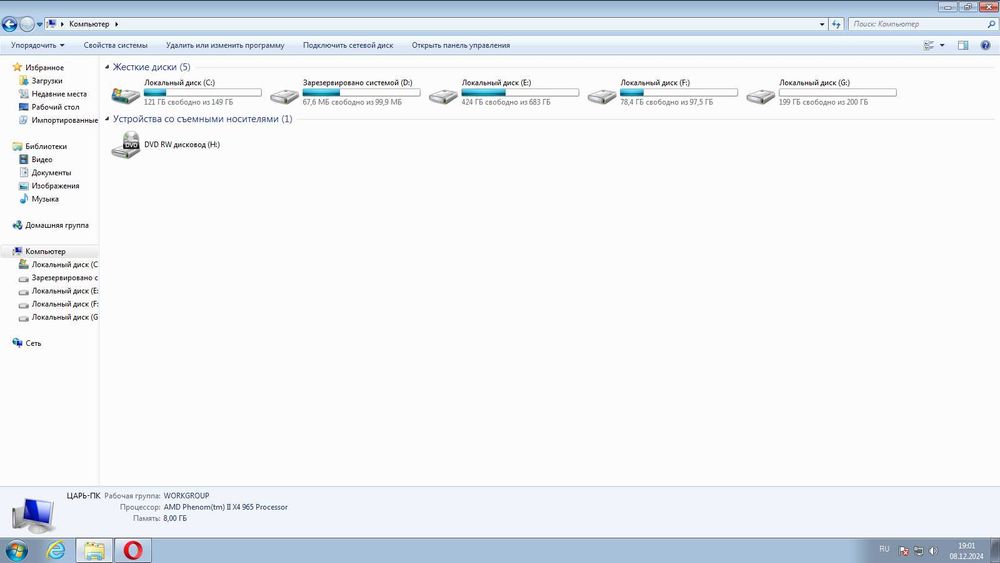Change the view with the view icon
Viewport: 1000px width, 563px height.
[x=929, y=45]
